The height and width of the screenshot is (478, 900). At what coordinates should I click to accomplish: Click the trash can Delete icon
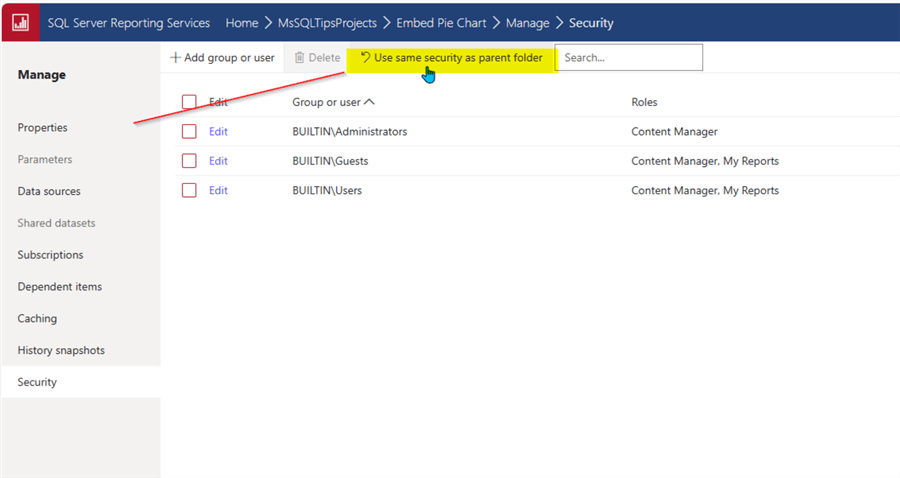(299, 57)
